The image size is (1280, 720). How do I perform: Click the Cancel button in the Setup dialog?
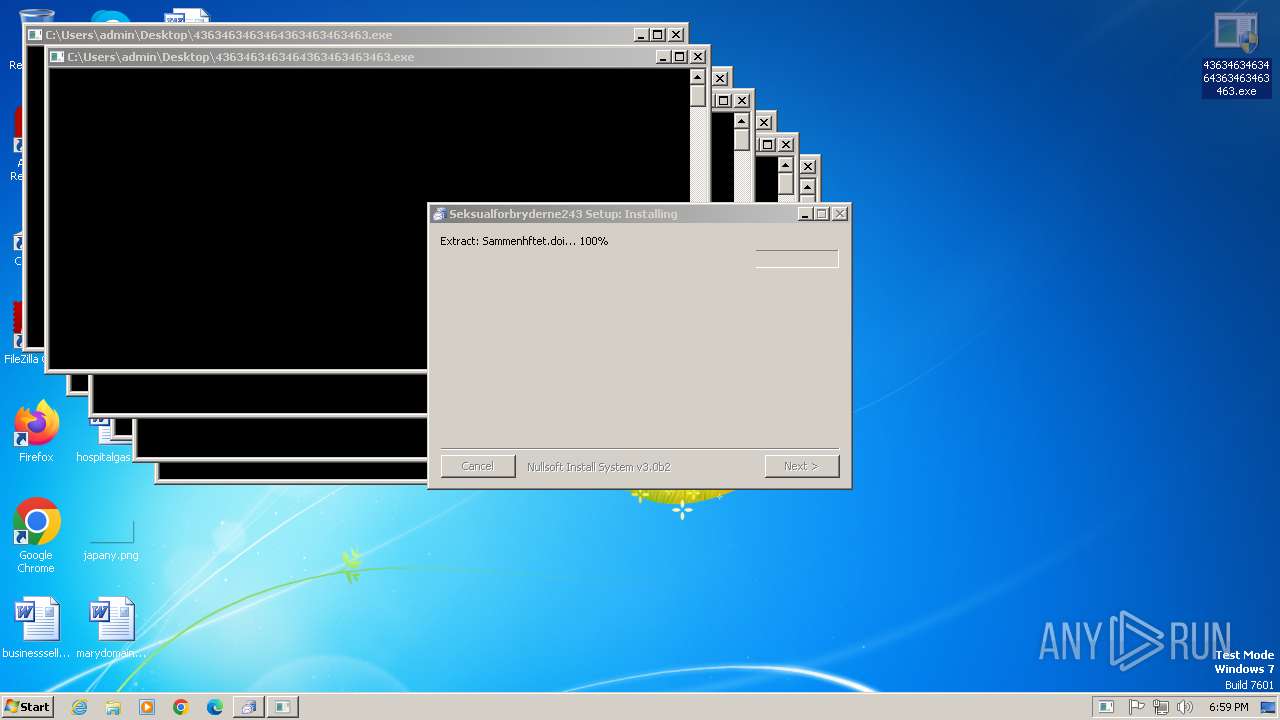coord(478,466)
